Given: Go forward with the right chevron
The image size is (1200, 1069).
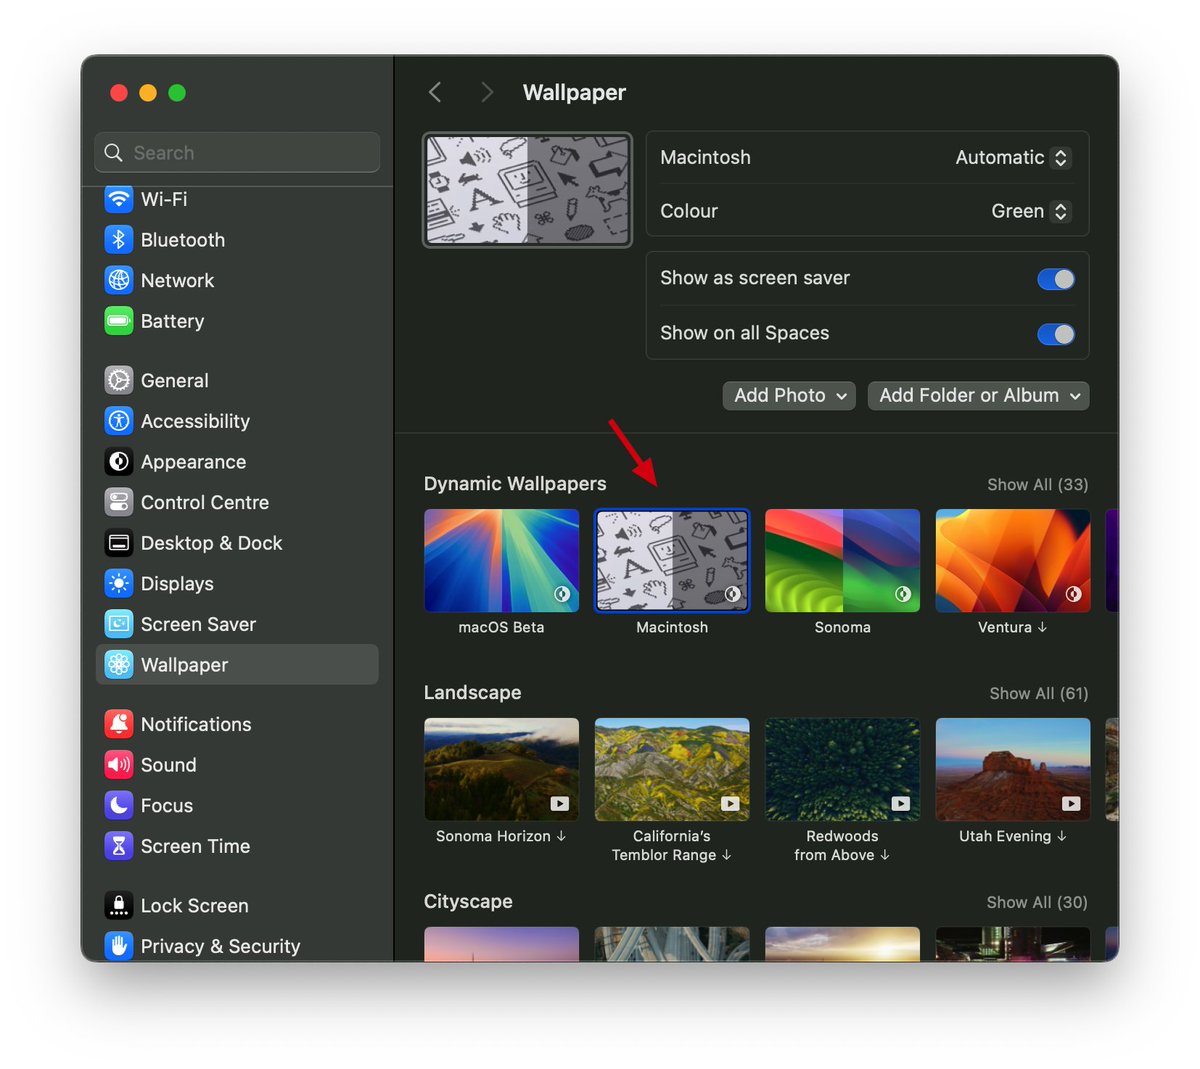Looking at the screenshot, I should pos(487,92).
